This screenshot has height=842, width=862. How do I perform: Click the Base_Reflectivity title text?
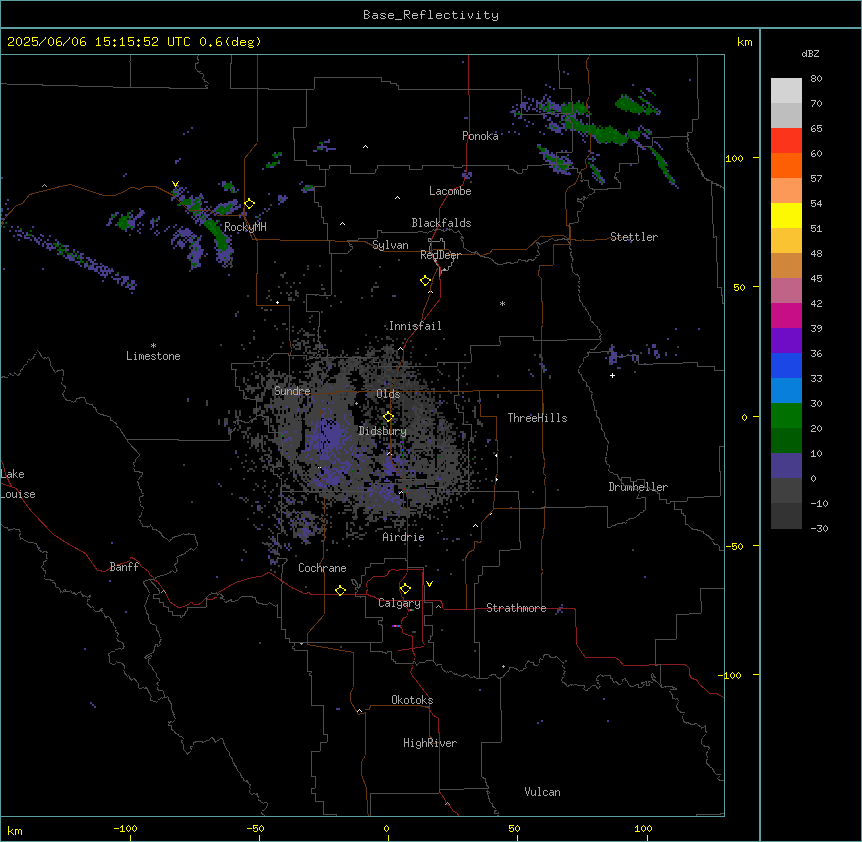[x=431, y=15]
